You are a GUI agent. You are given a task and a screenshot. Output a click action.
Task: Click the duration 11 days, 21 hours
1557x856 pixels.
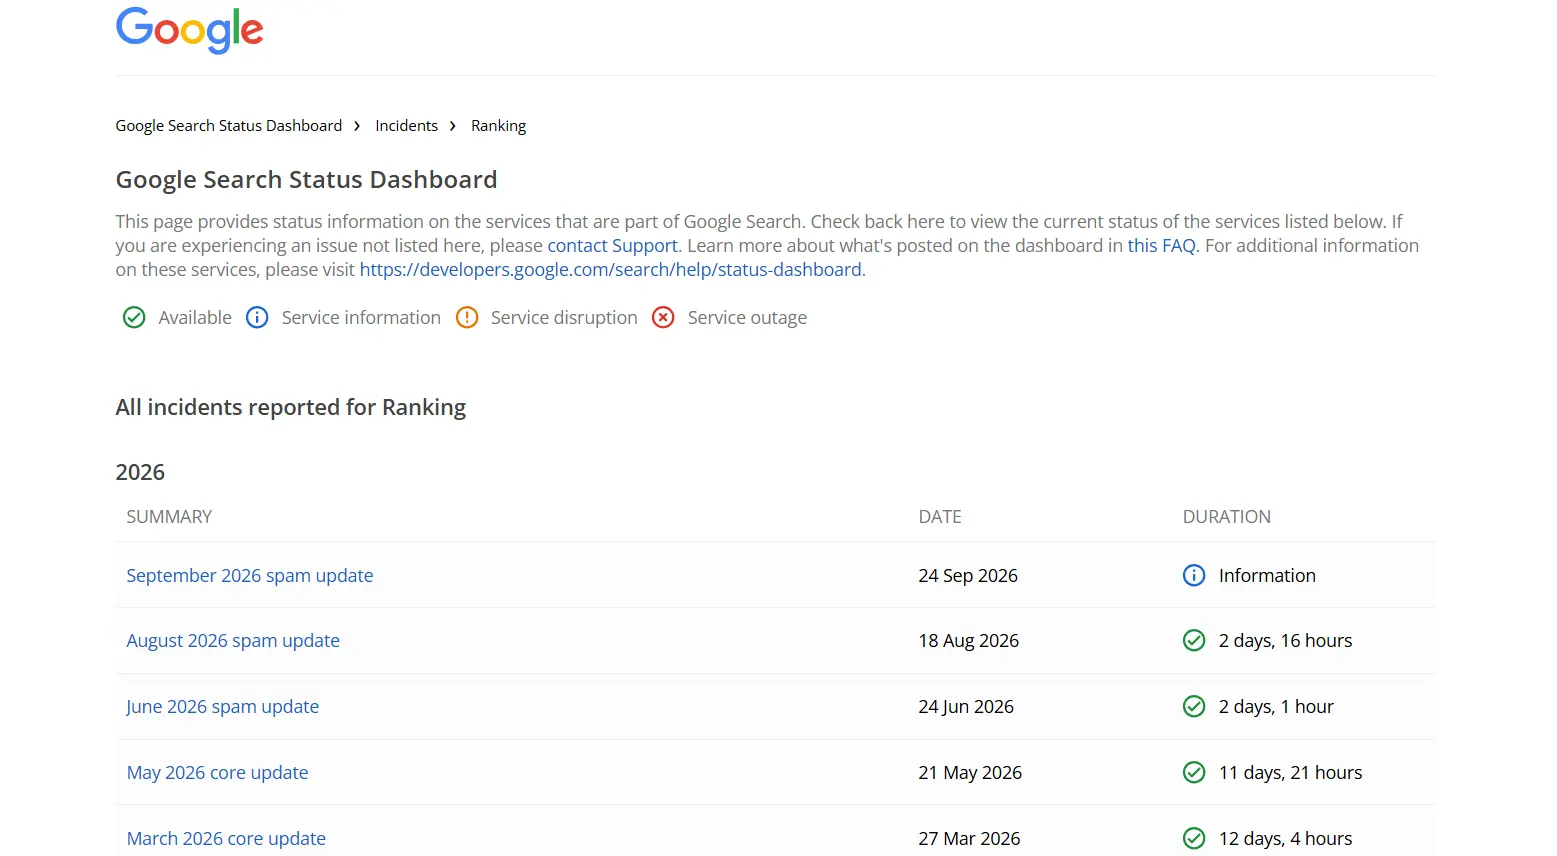tap(1290, 772)
